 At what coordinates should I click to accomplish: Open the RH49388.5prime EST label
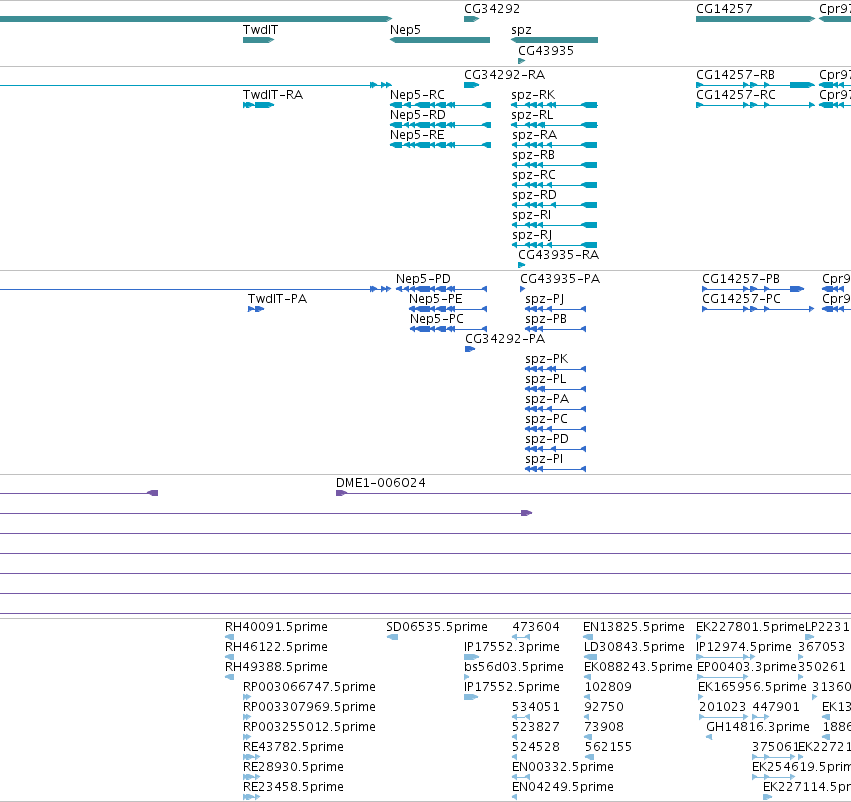point(276,667)
